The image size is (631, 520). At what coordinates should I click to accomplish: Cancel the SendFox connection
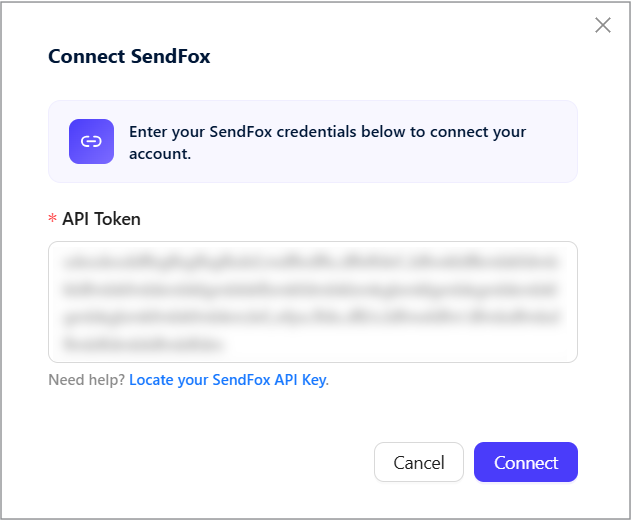[x=419, y=462]
